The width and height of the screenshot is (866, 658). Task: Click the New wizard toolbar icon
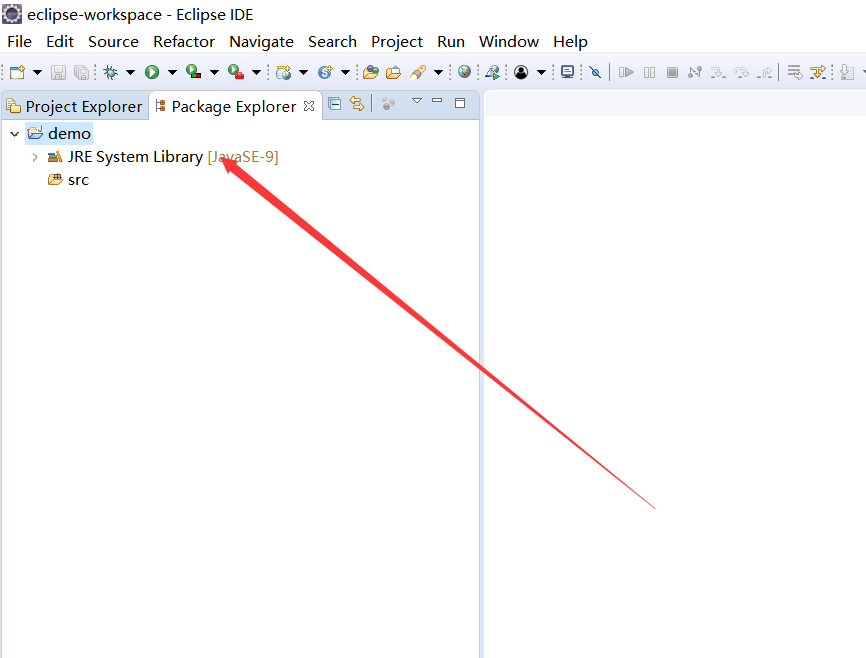click(17, 72)
